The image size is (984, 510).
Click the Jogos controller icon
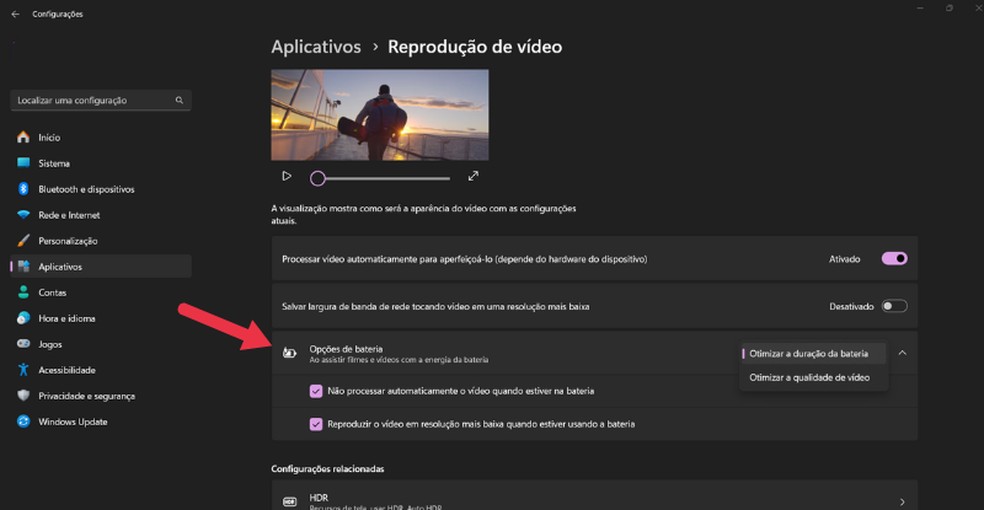pos(24,344)
